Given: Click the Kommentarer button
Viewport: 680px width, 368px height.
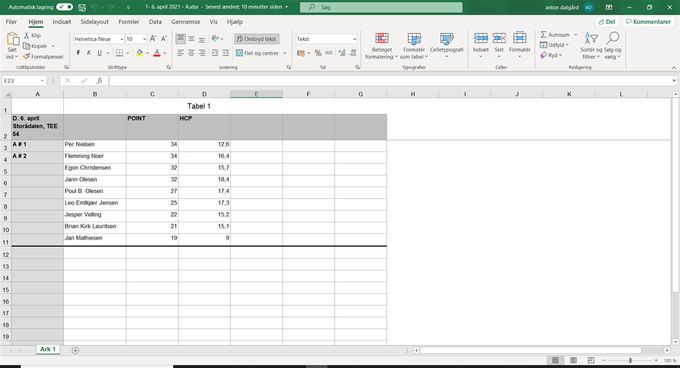Looking at the screenshot, I should point(648,22).
